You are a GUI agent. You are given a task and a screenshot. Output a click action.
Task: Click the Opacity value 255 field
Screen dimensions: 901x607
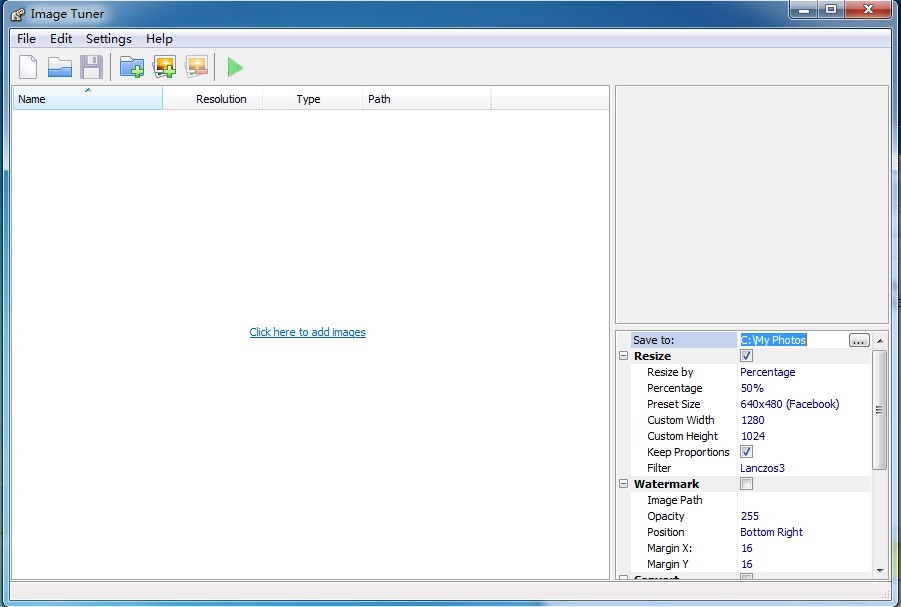[x=750, y=516]
